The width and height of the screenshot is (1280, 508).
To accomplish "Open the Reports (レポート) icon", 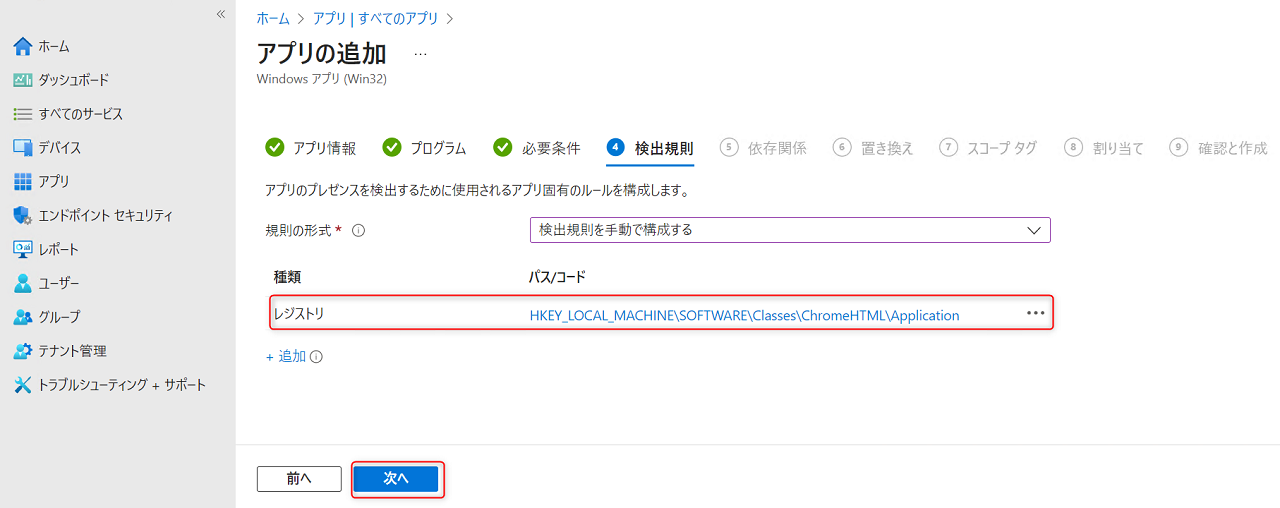I will 22,249.
